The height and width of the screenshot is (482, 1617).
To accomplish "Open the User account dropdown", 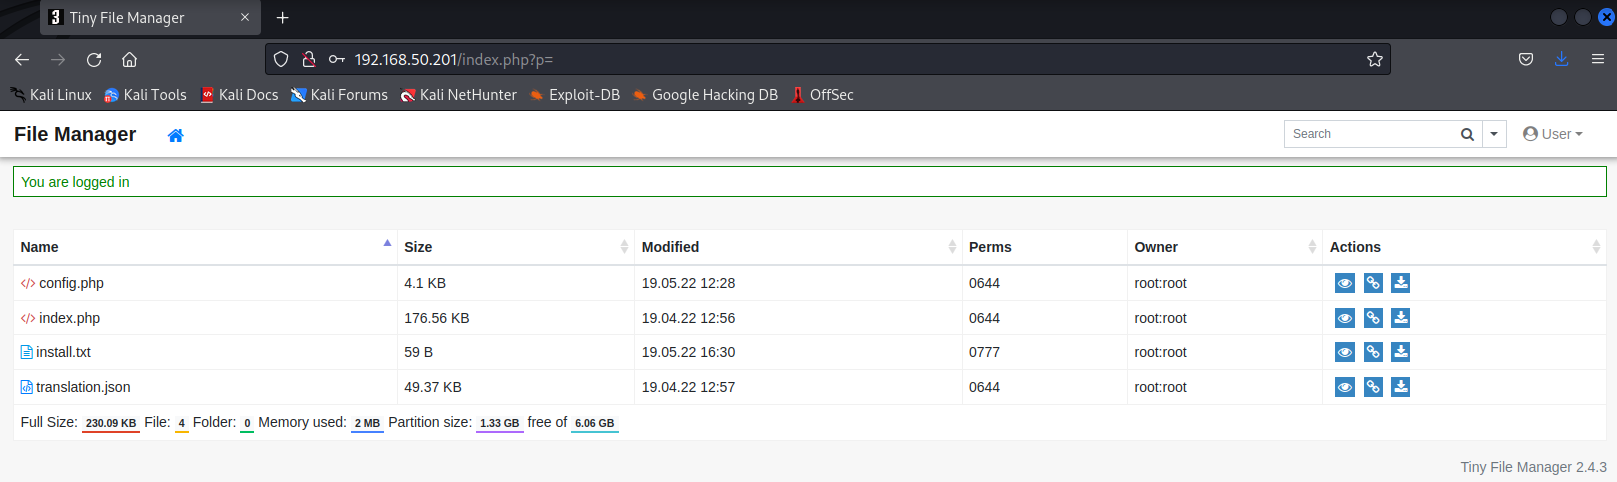I will [1553, 134].
